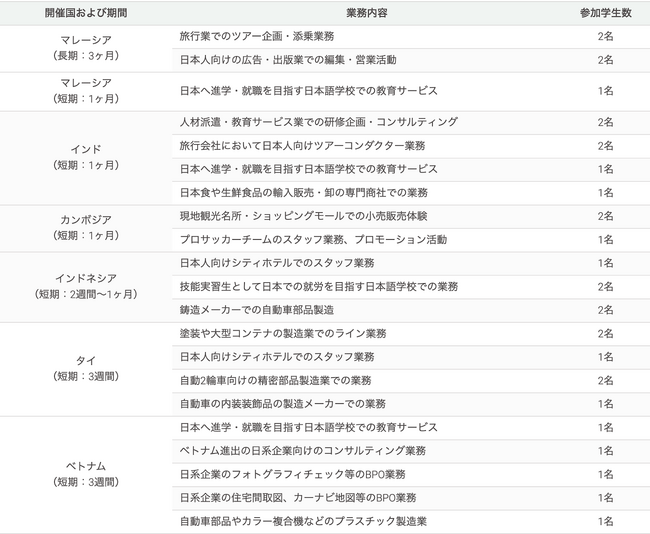The width and height of the screenshot is (650, 534).
Task: Click the インド (短期:1ヶ月) country cell
Action: (x=86, y=157)
